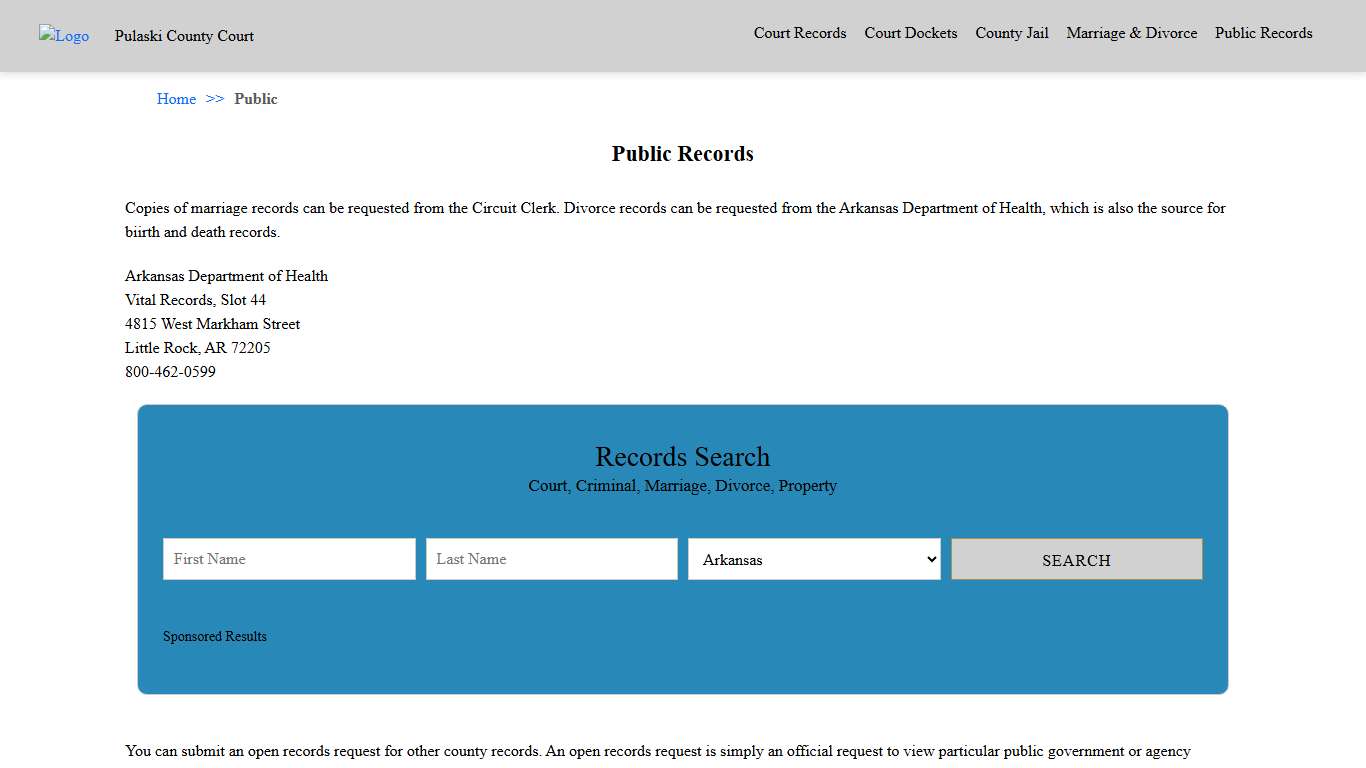Open the Marriage & Divorce section
1366x768 pixels.
pyautogui.click(x=1131, y=33)
